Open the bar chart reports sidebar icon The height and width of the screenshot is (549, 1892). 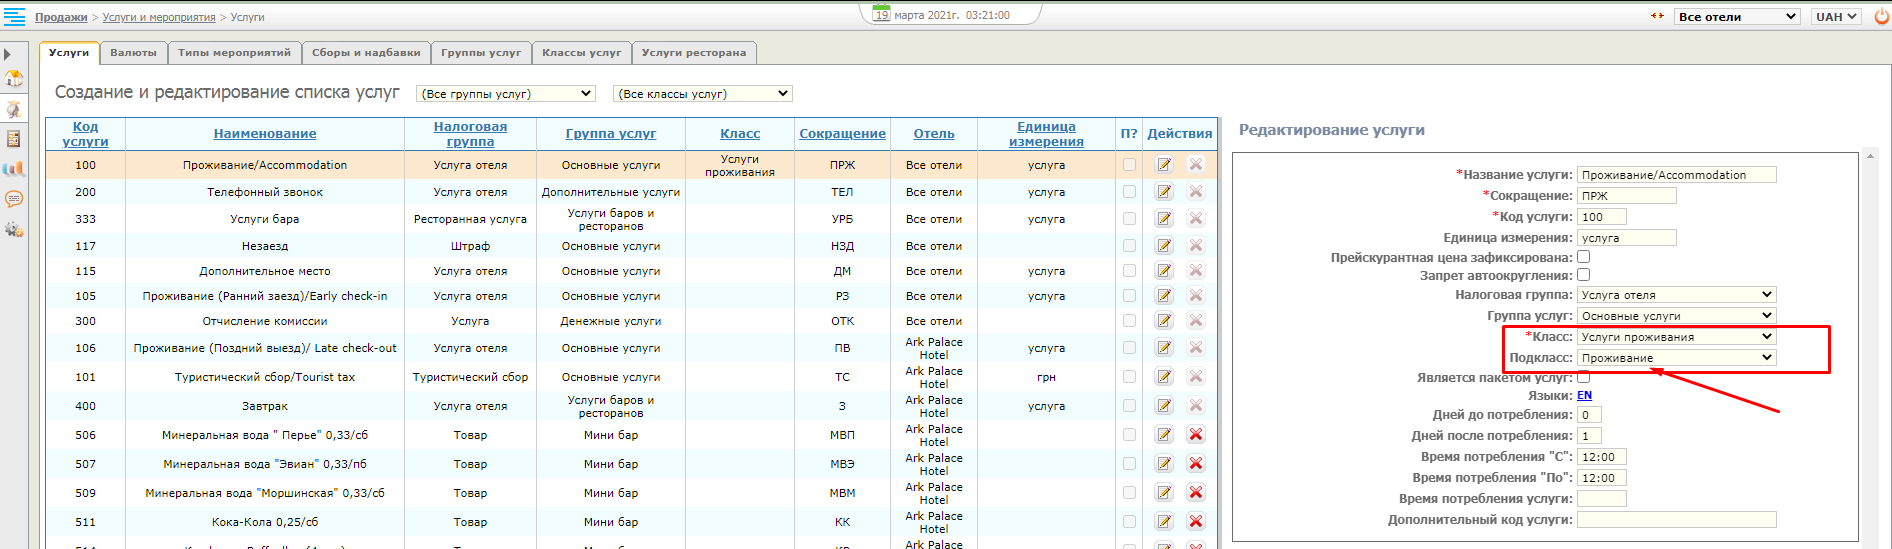point(14,169)
